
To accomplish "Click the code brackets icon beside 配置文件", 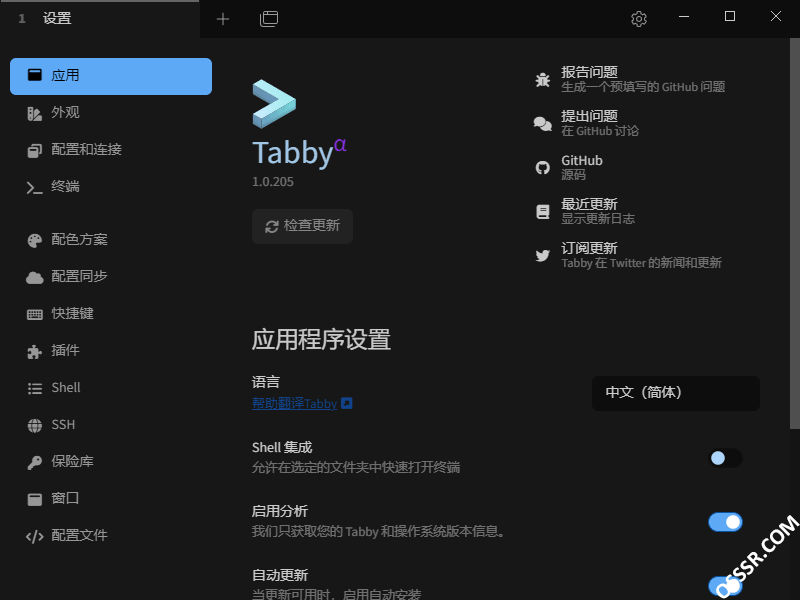I will pos(35,536).
